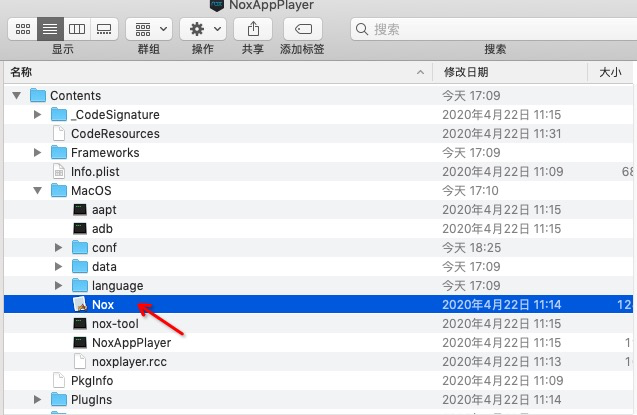Select the _CodeSignature folder name
The height and width of the screenshot is (415, 637).
[x=115, y=115]
